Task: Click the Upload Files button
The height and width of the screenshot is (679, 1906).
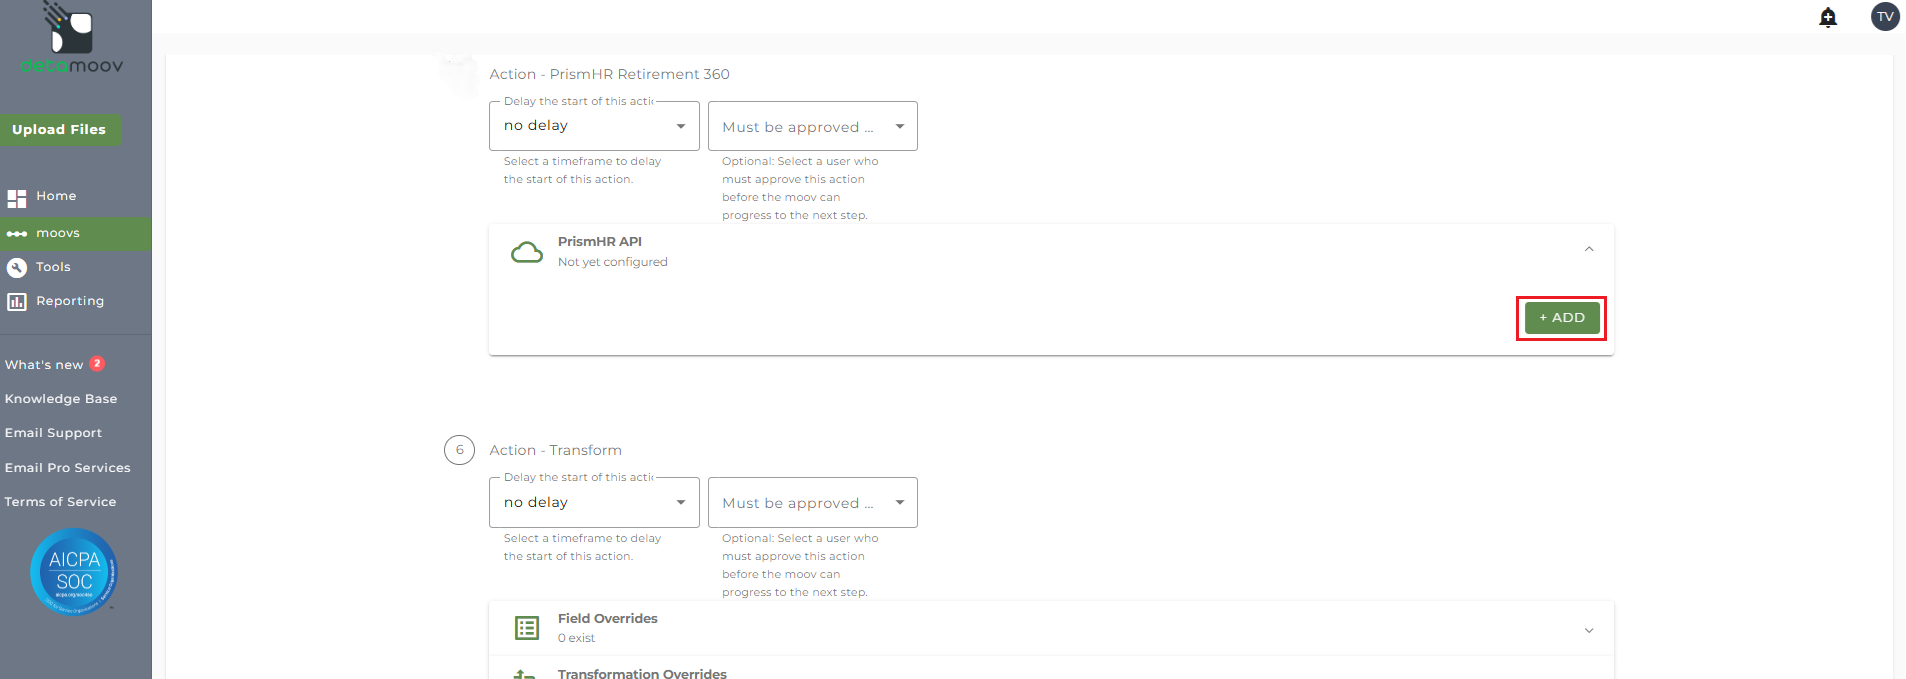Action: 59,130
